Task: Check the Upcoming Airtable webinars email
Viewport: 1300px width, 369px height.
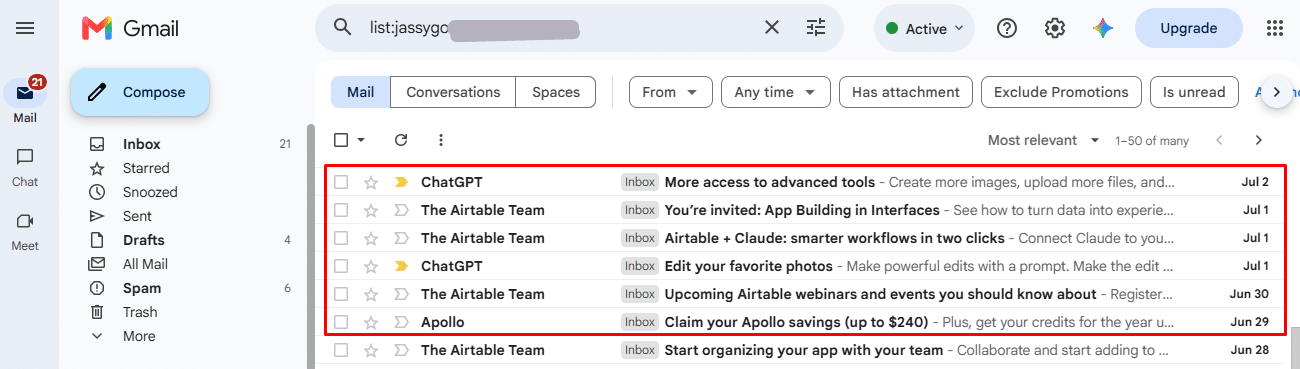Action: coord(341,294)
